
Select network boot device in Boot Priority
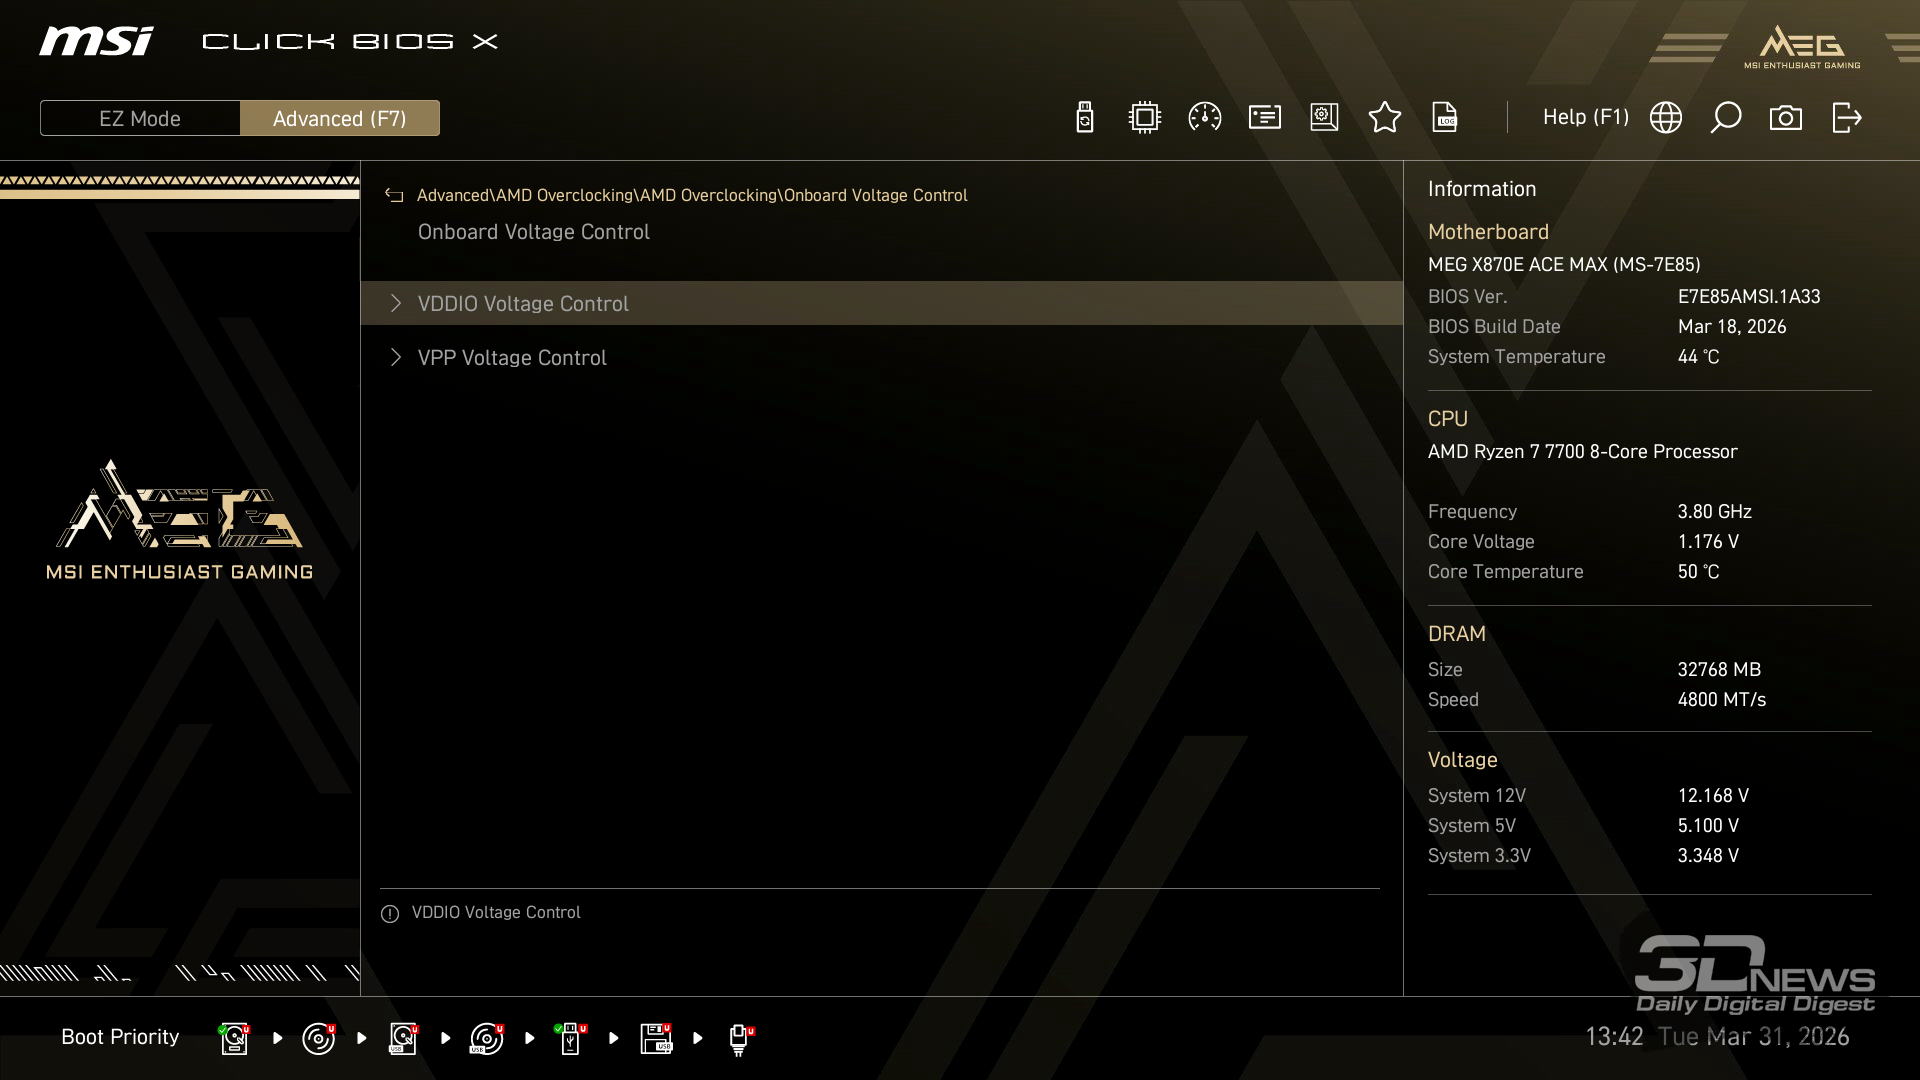tap(739, 1038)
